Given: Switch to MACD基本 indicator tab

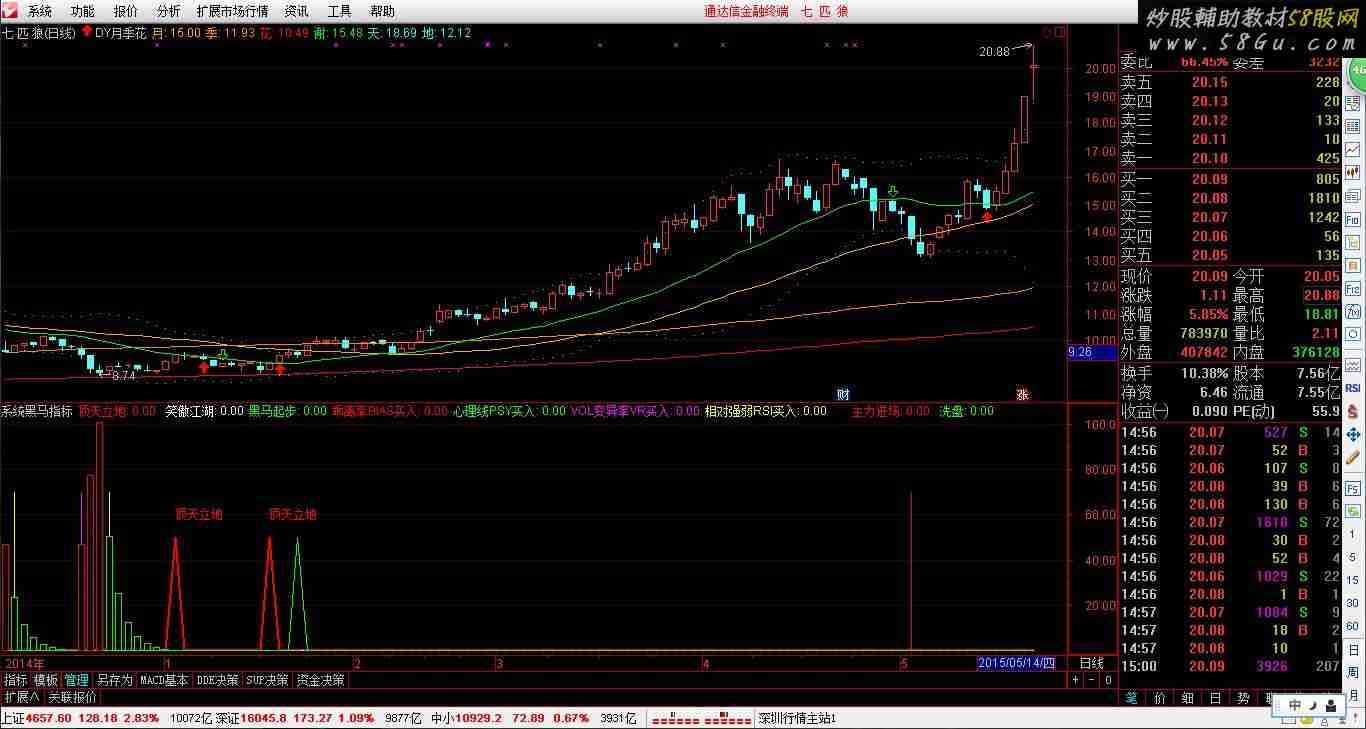Looking at the screenshot, I should pos(164,680).
